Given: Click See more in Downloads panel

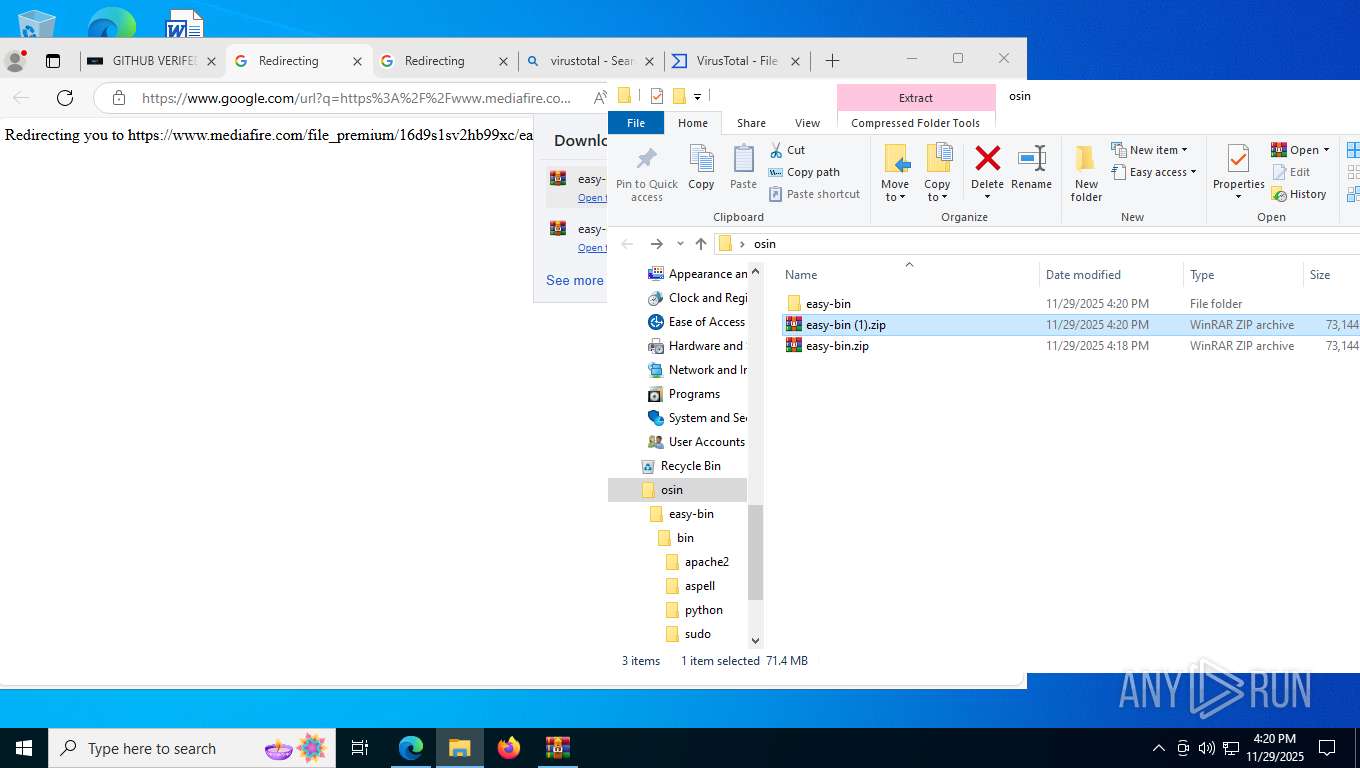Looking at the screenshot, I should point(575,281).
